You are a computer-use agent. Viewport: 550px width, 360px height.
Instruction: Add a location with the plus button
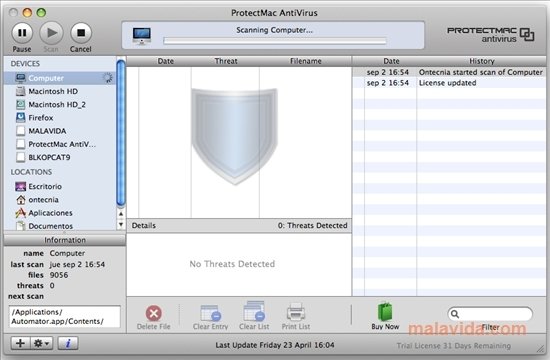click(x=20, y=343)
